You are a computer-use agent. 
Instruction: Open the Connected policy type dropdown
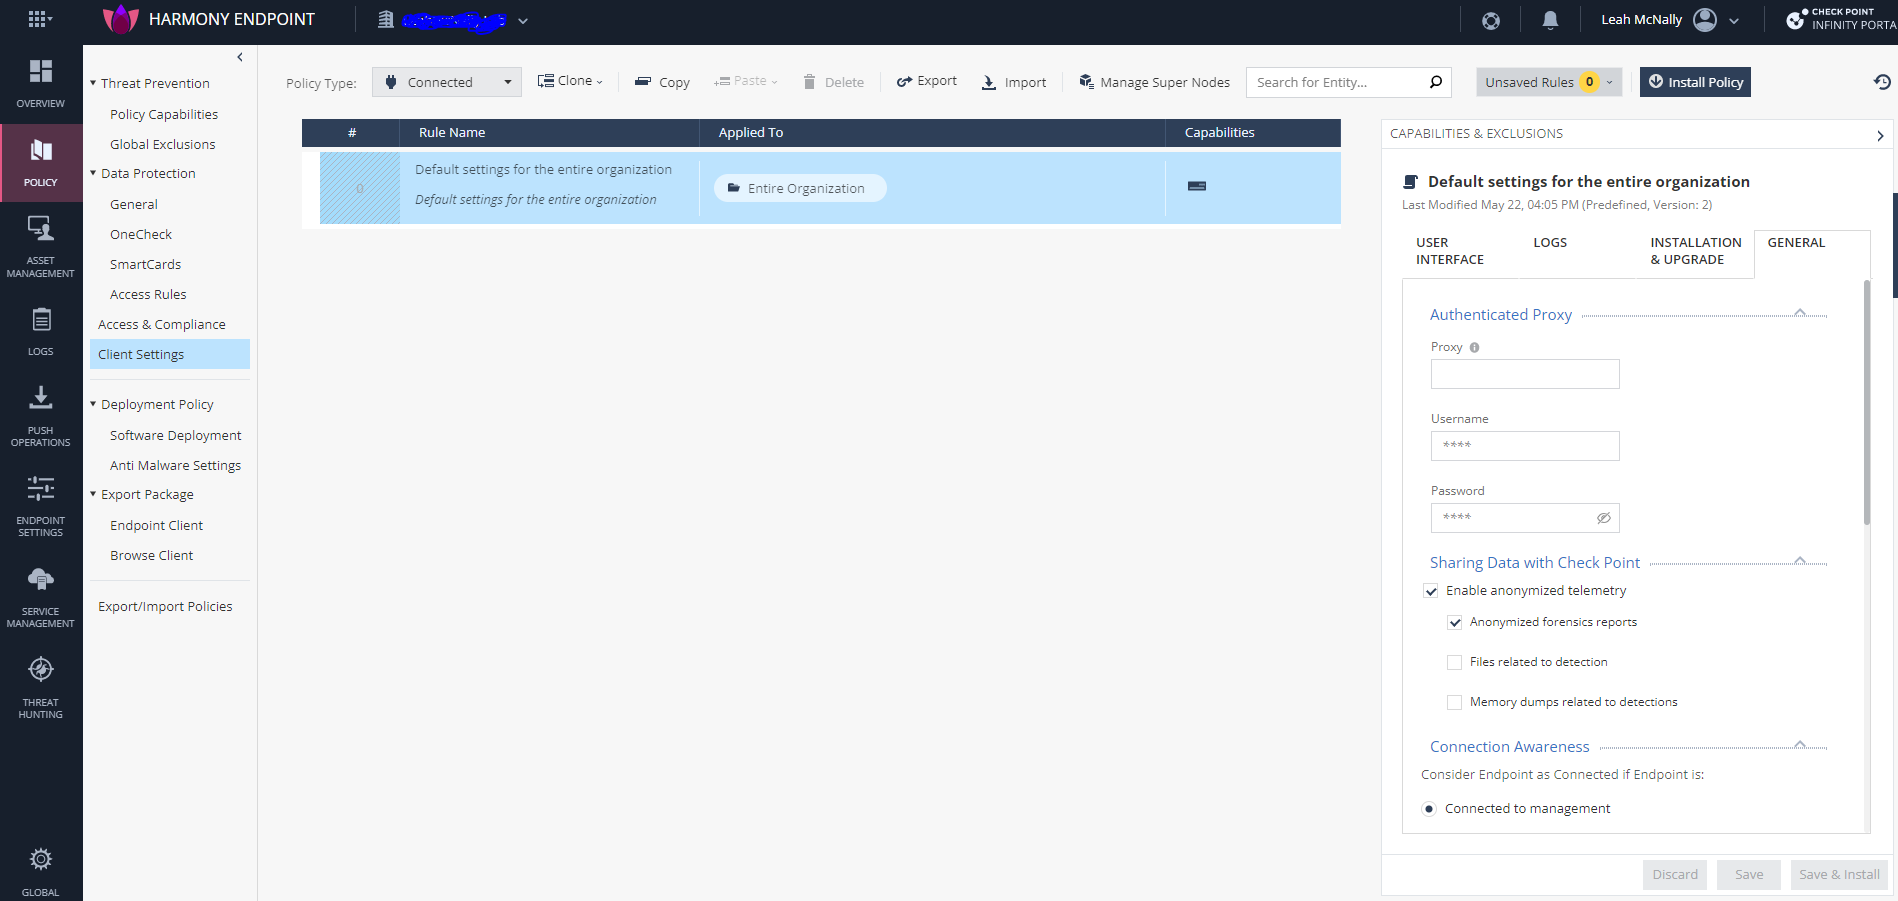[x=446, y=81]
